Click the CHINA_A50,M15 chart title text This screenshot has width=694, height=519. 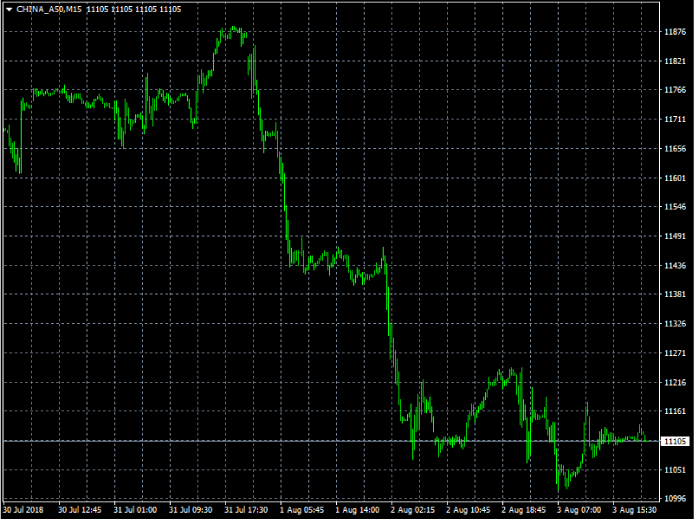click(x=49, y=9)
